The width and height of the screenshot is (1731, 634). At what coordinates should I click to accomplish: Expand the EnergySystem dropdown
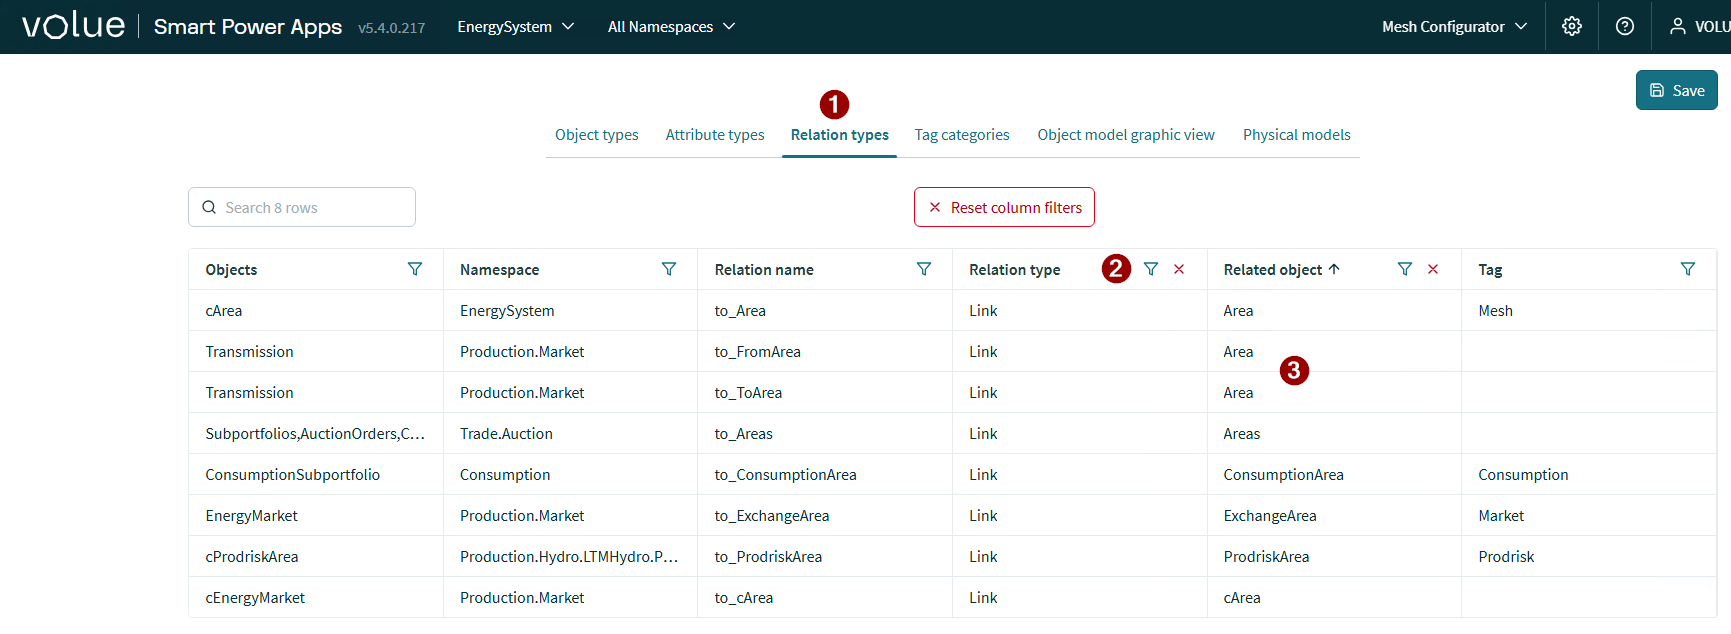point(515,27)
